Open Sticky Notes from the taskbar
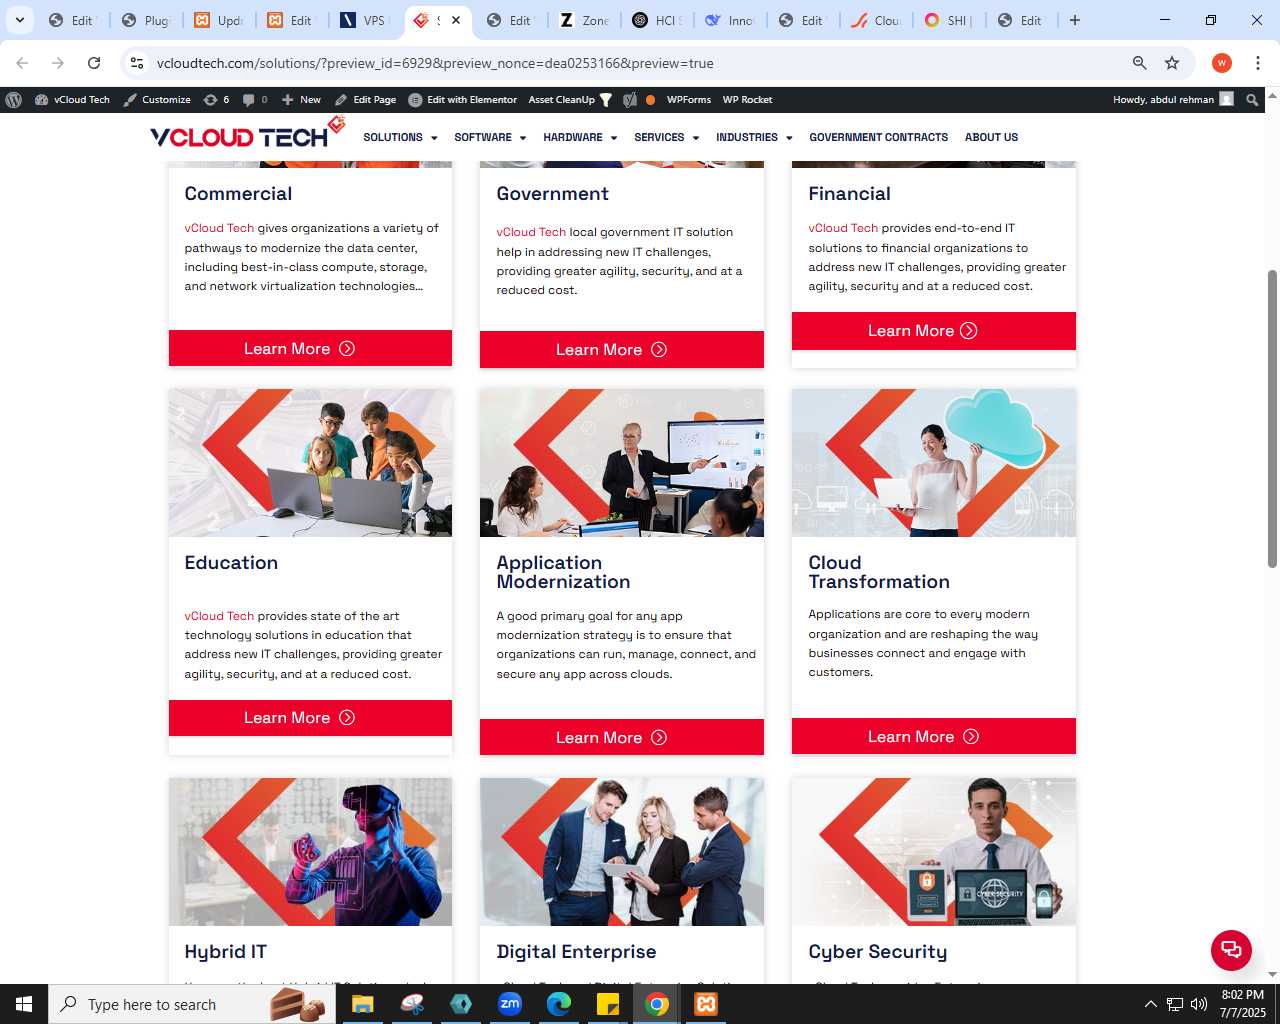 tap(608, 1004)
